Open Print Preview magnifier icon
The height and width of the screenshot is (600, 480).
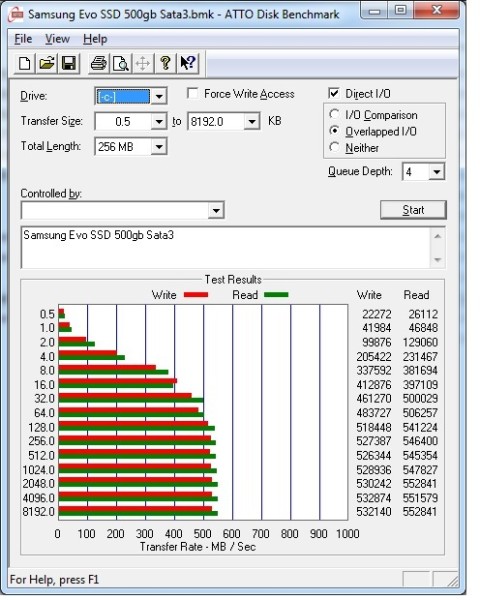[x=121, y=63]
